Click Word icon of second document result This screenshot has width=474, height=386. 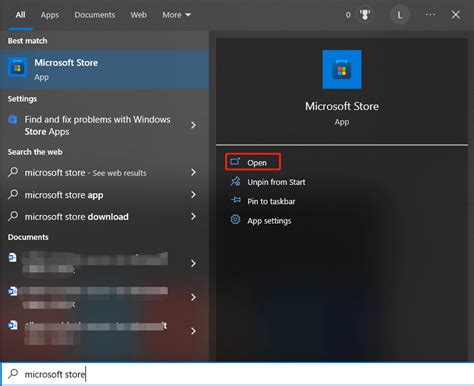(x=12, y=291)
